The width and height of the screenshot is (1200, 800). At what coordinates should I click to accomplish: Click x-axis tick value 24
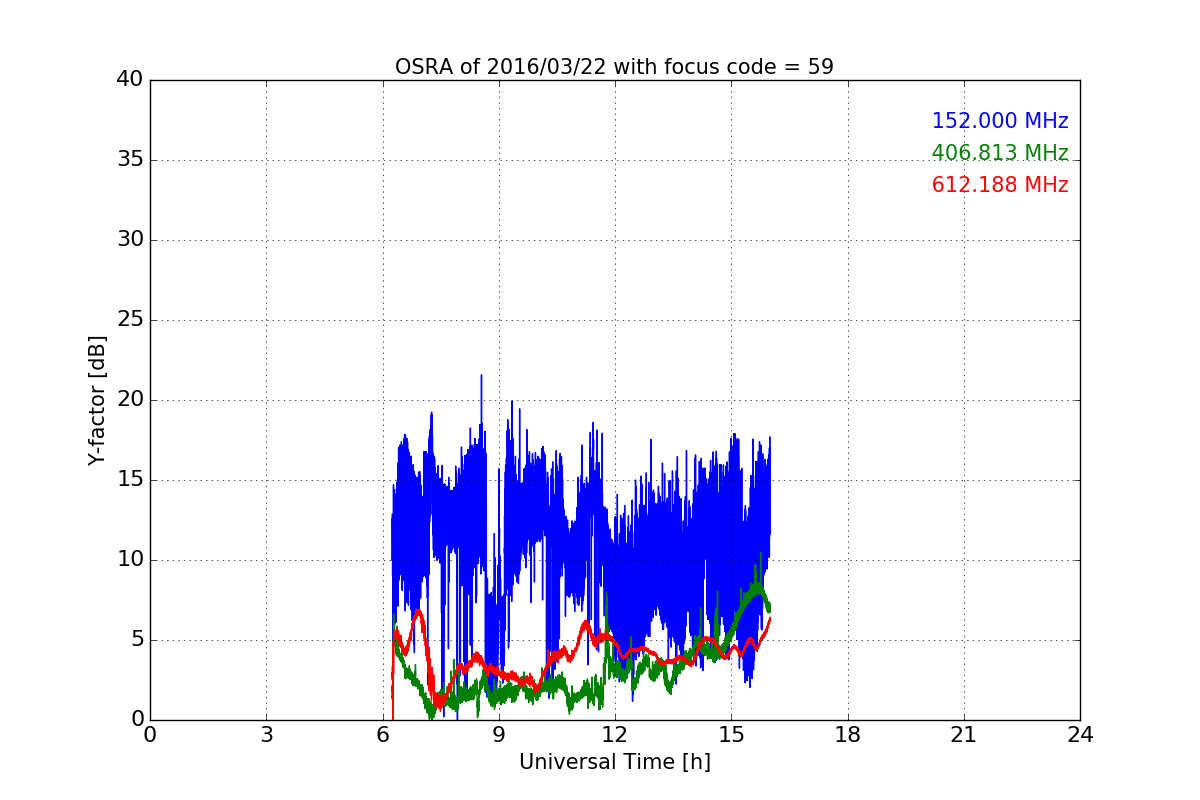click(1080, 735)
